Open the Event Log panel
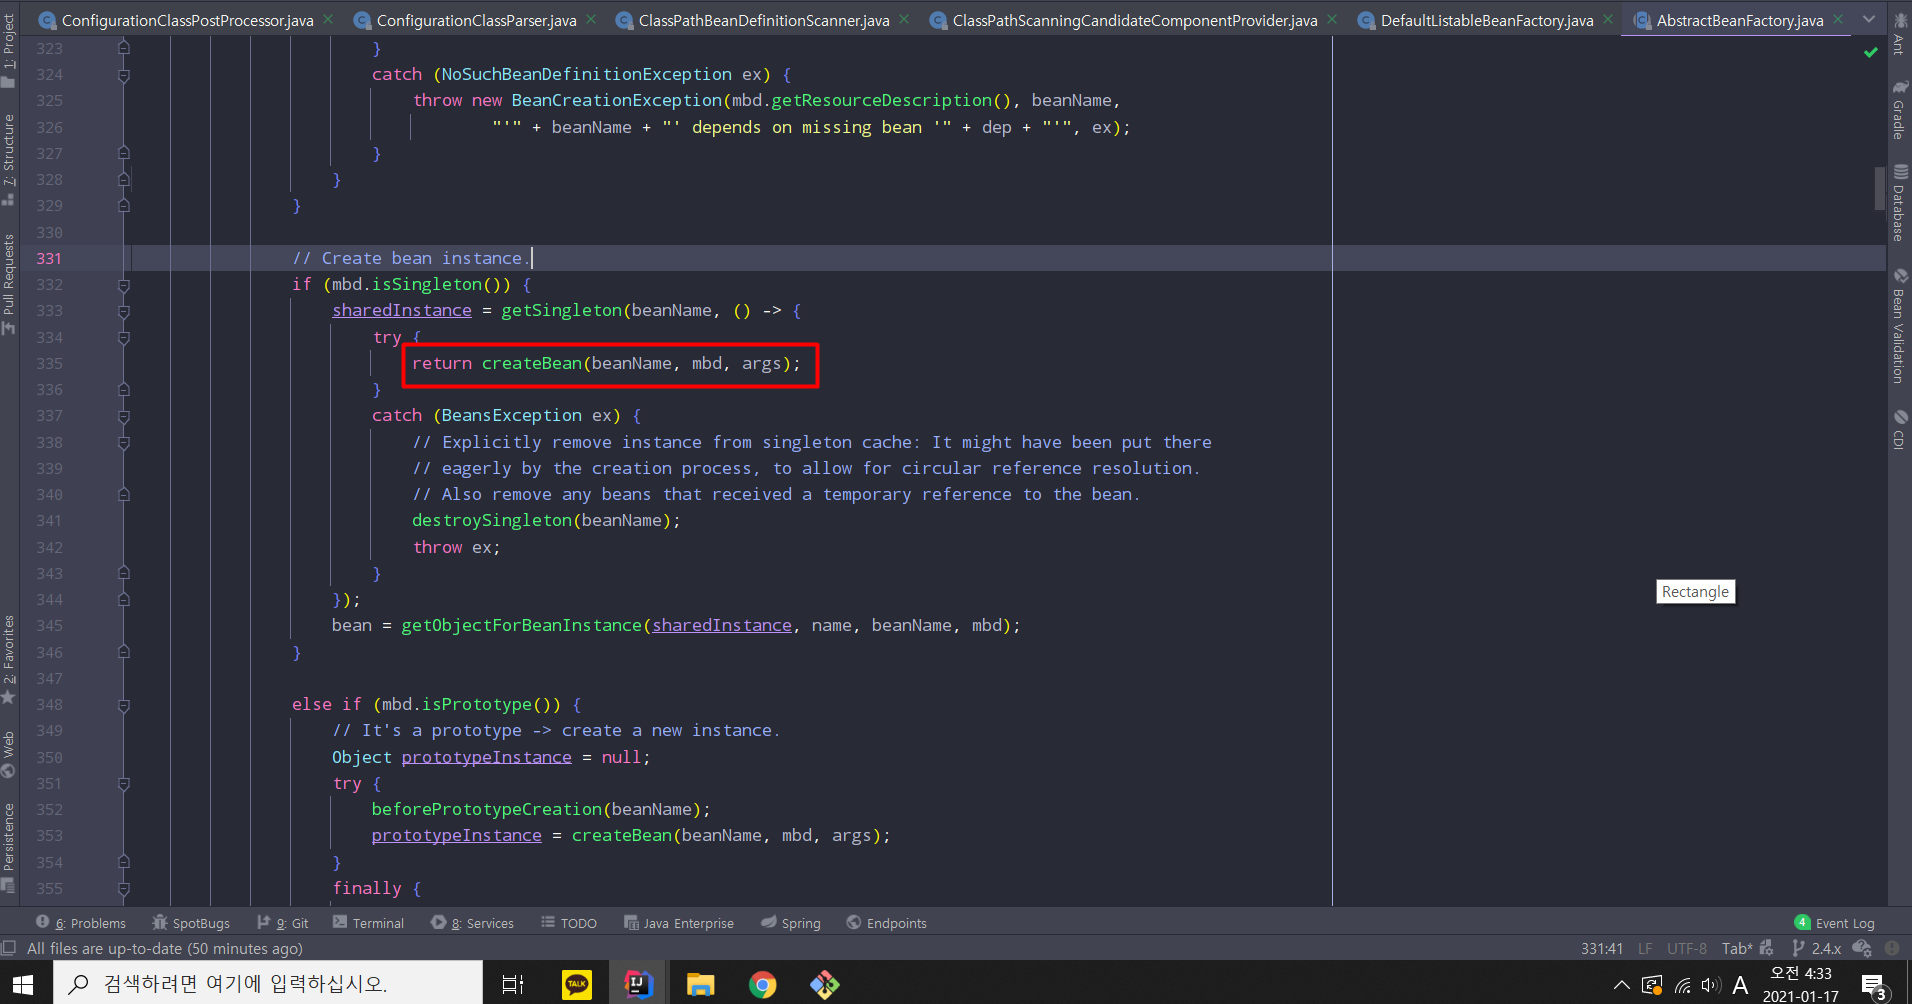 tap(1835, 923)
